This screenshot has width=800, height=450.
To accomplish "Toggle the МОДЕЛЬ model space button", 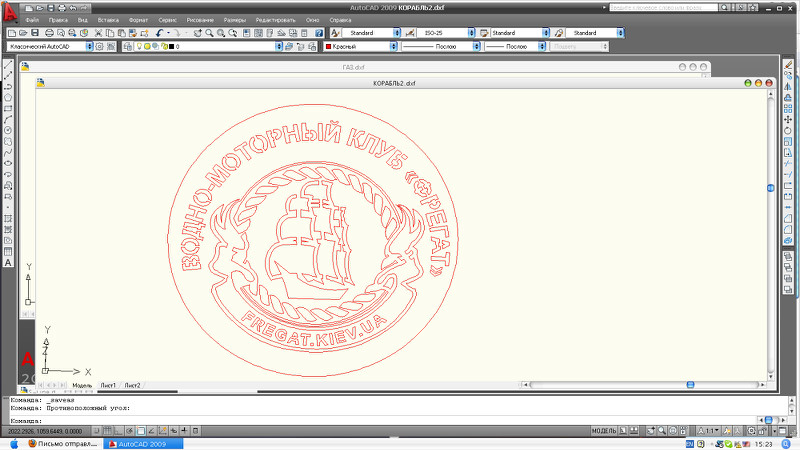I will (x=604, y=429).
